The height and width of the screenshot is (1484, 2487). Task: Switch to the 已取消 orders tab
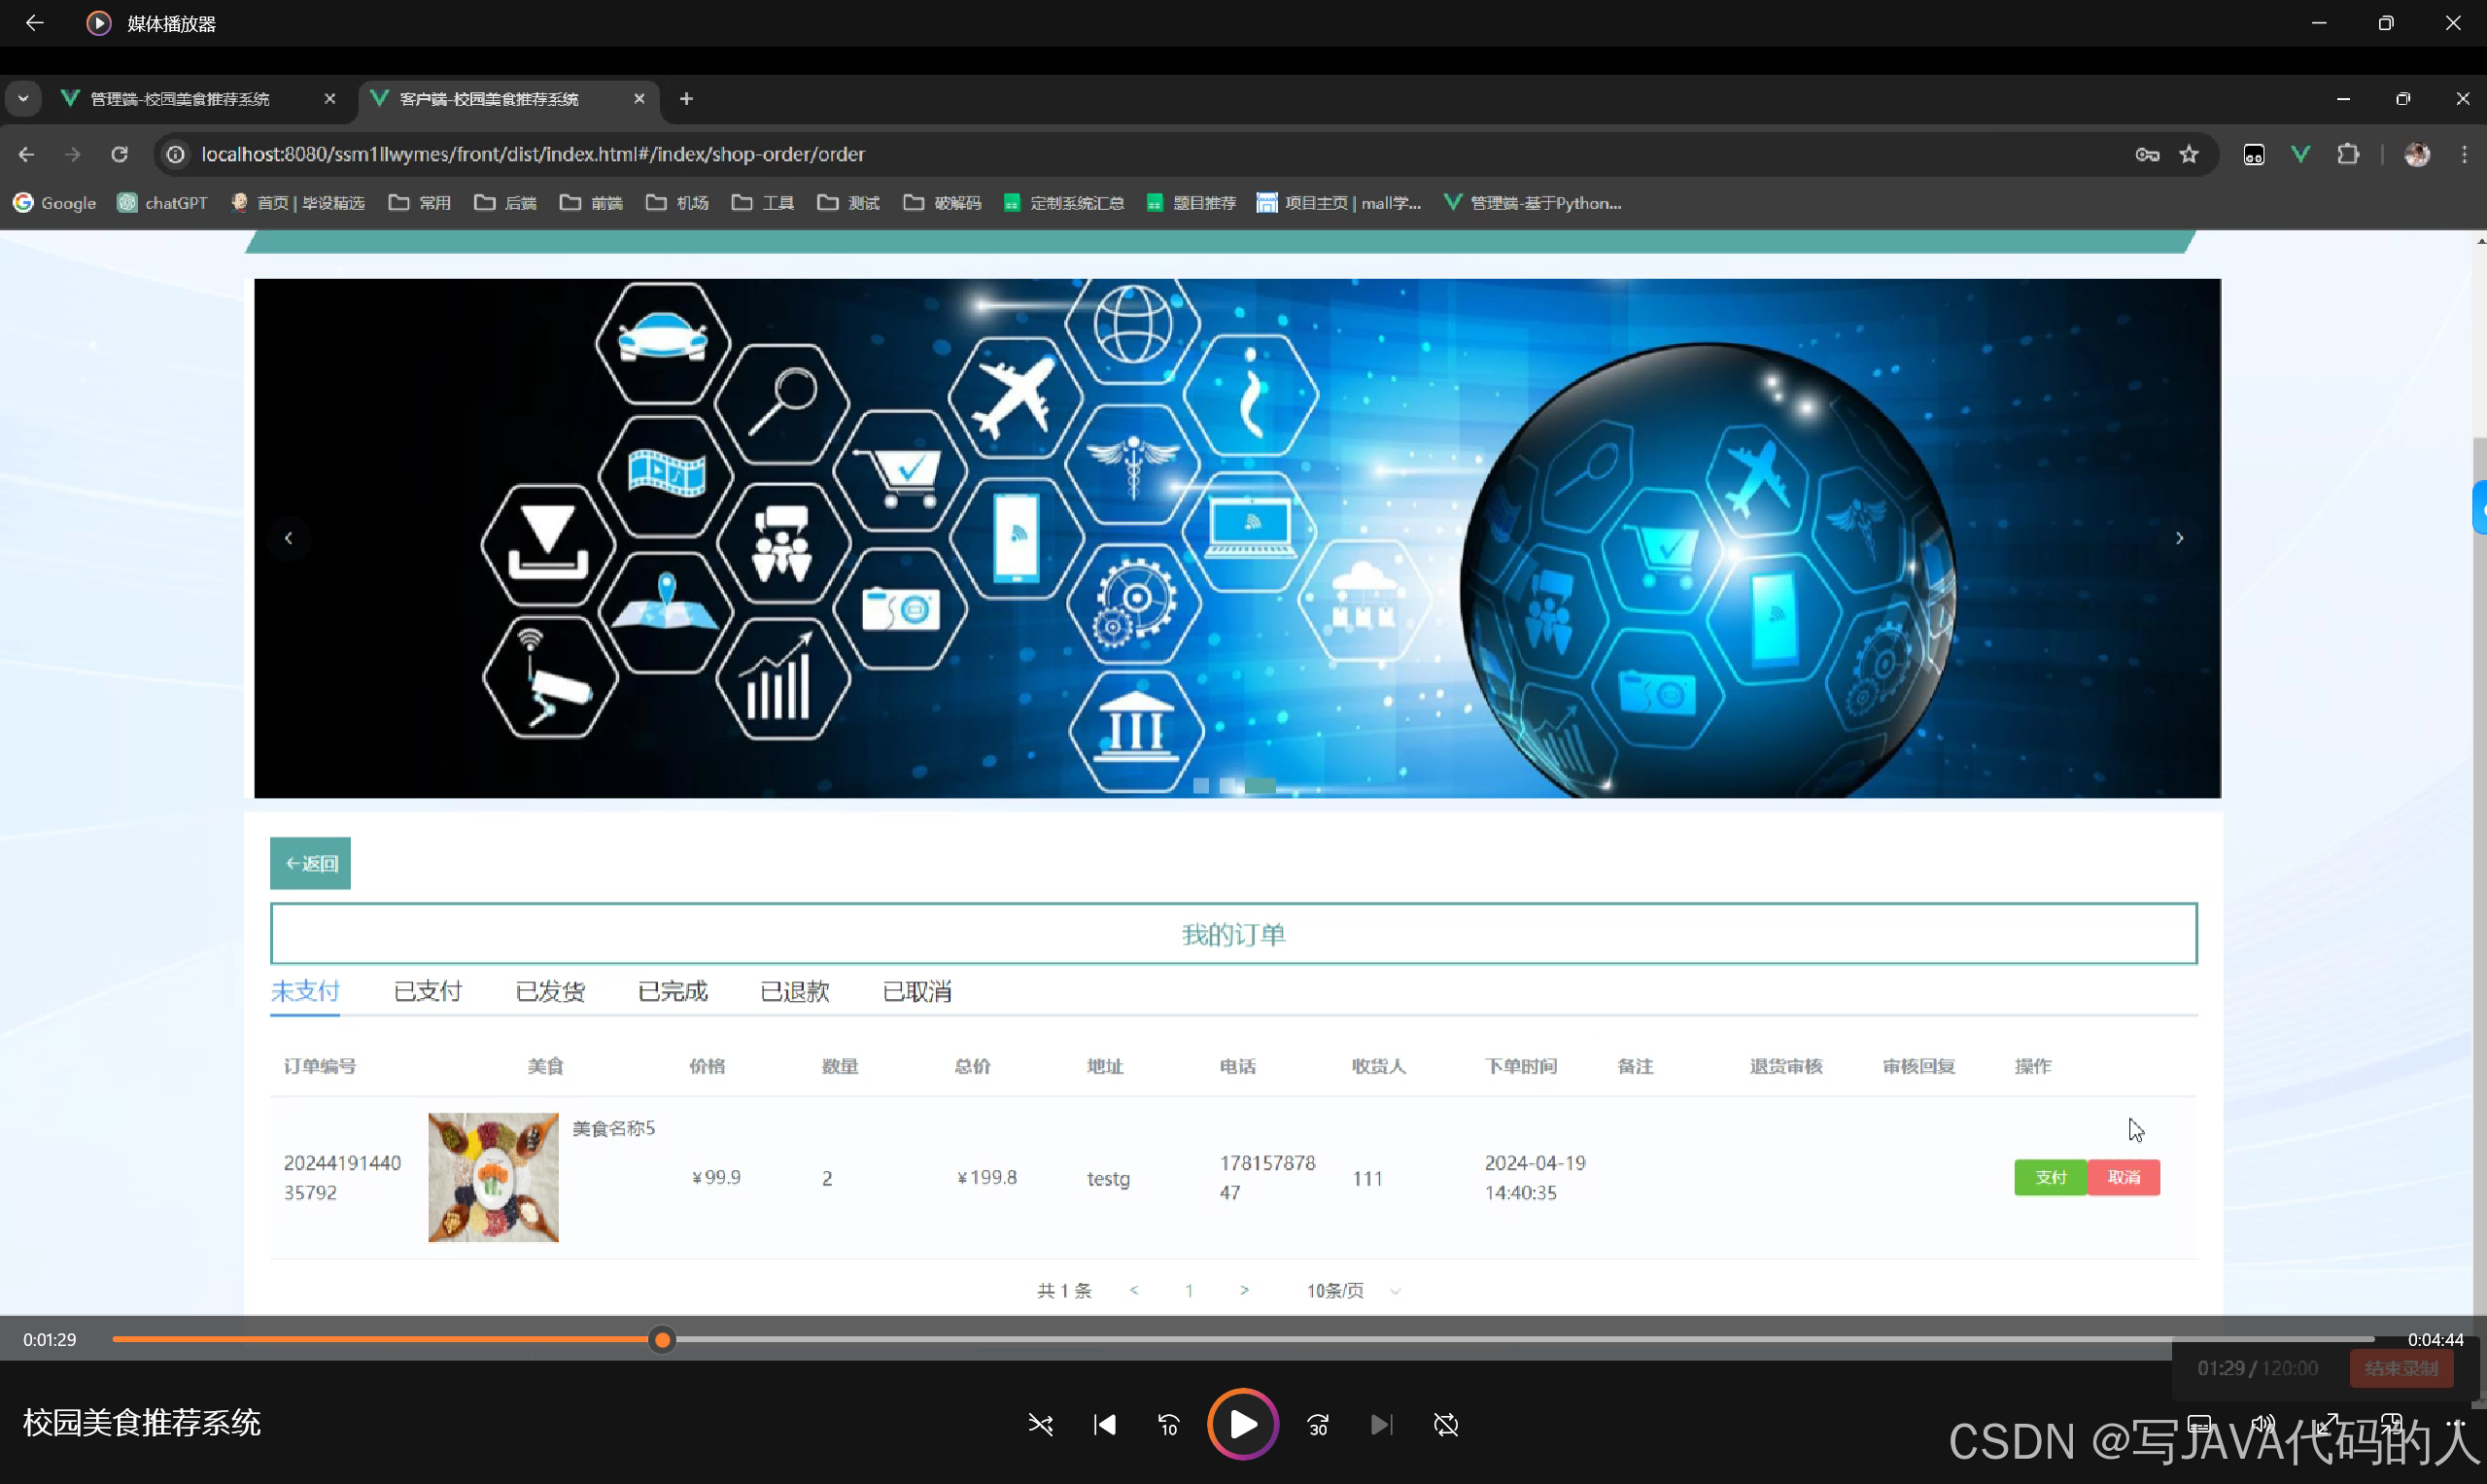[x=917, y=991]
